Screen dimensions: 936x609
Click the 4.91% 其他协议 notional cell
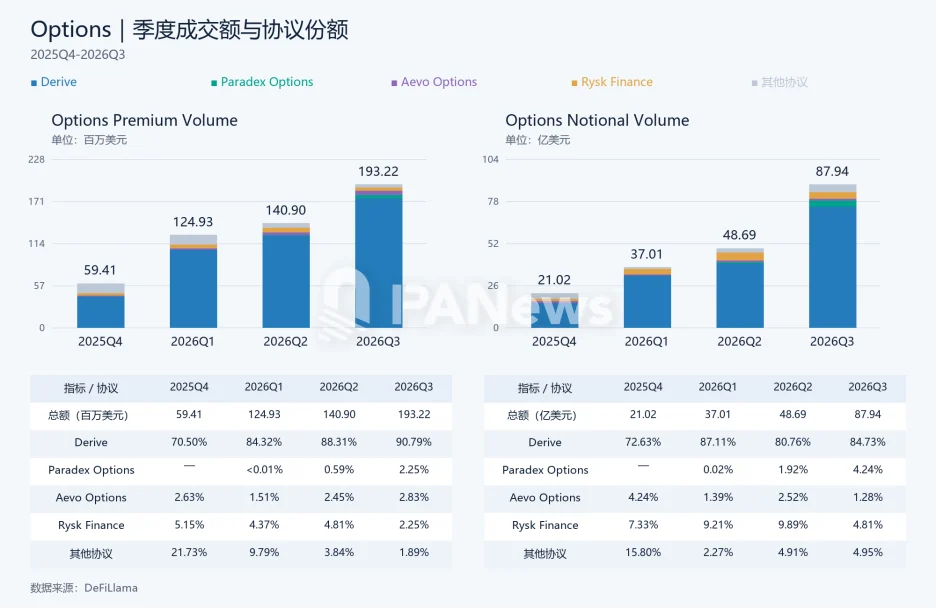tap(793, 552)
